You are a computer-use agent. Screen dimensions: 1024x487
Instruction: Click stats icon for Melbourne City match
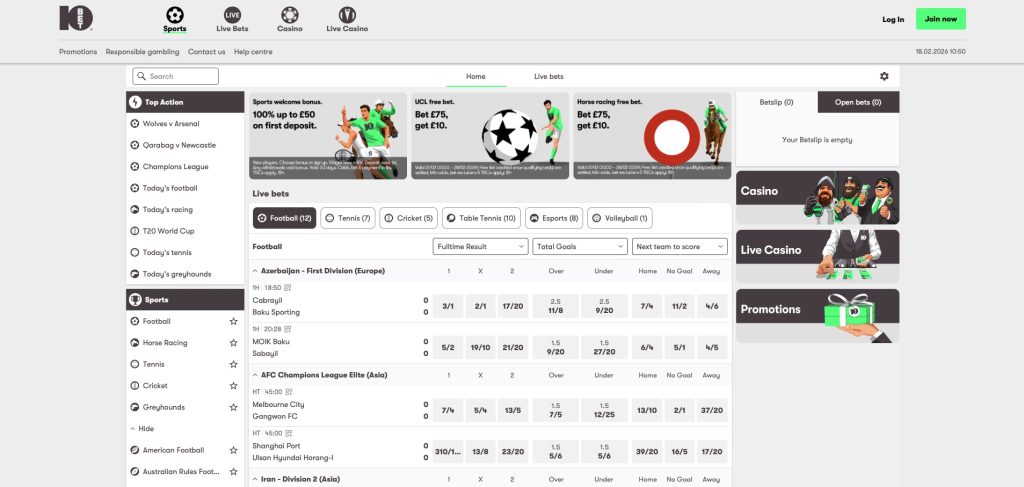(x=288, y=392)
